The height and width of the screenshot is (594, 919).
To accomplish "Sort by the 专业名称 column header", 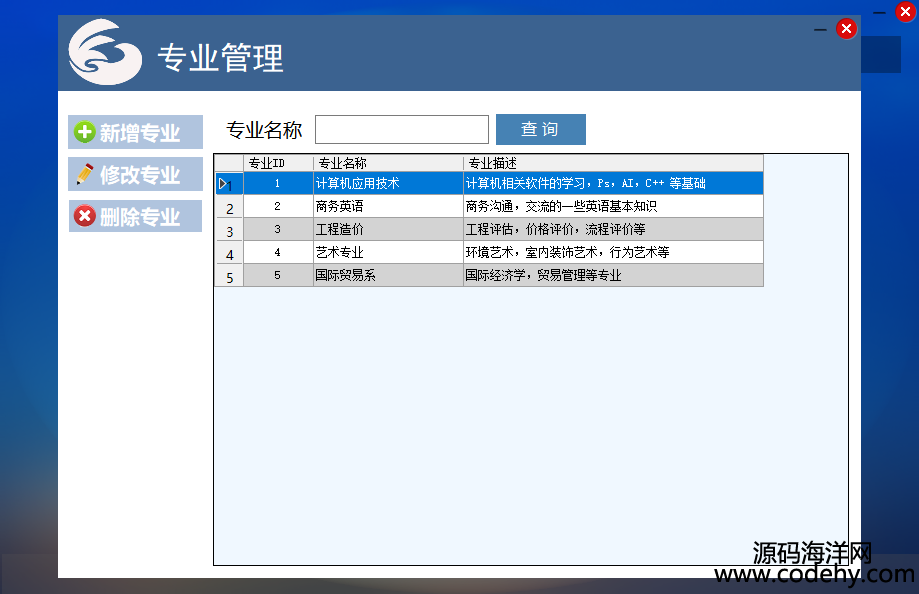I will [x=387, y=163].
